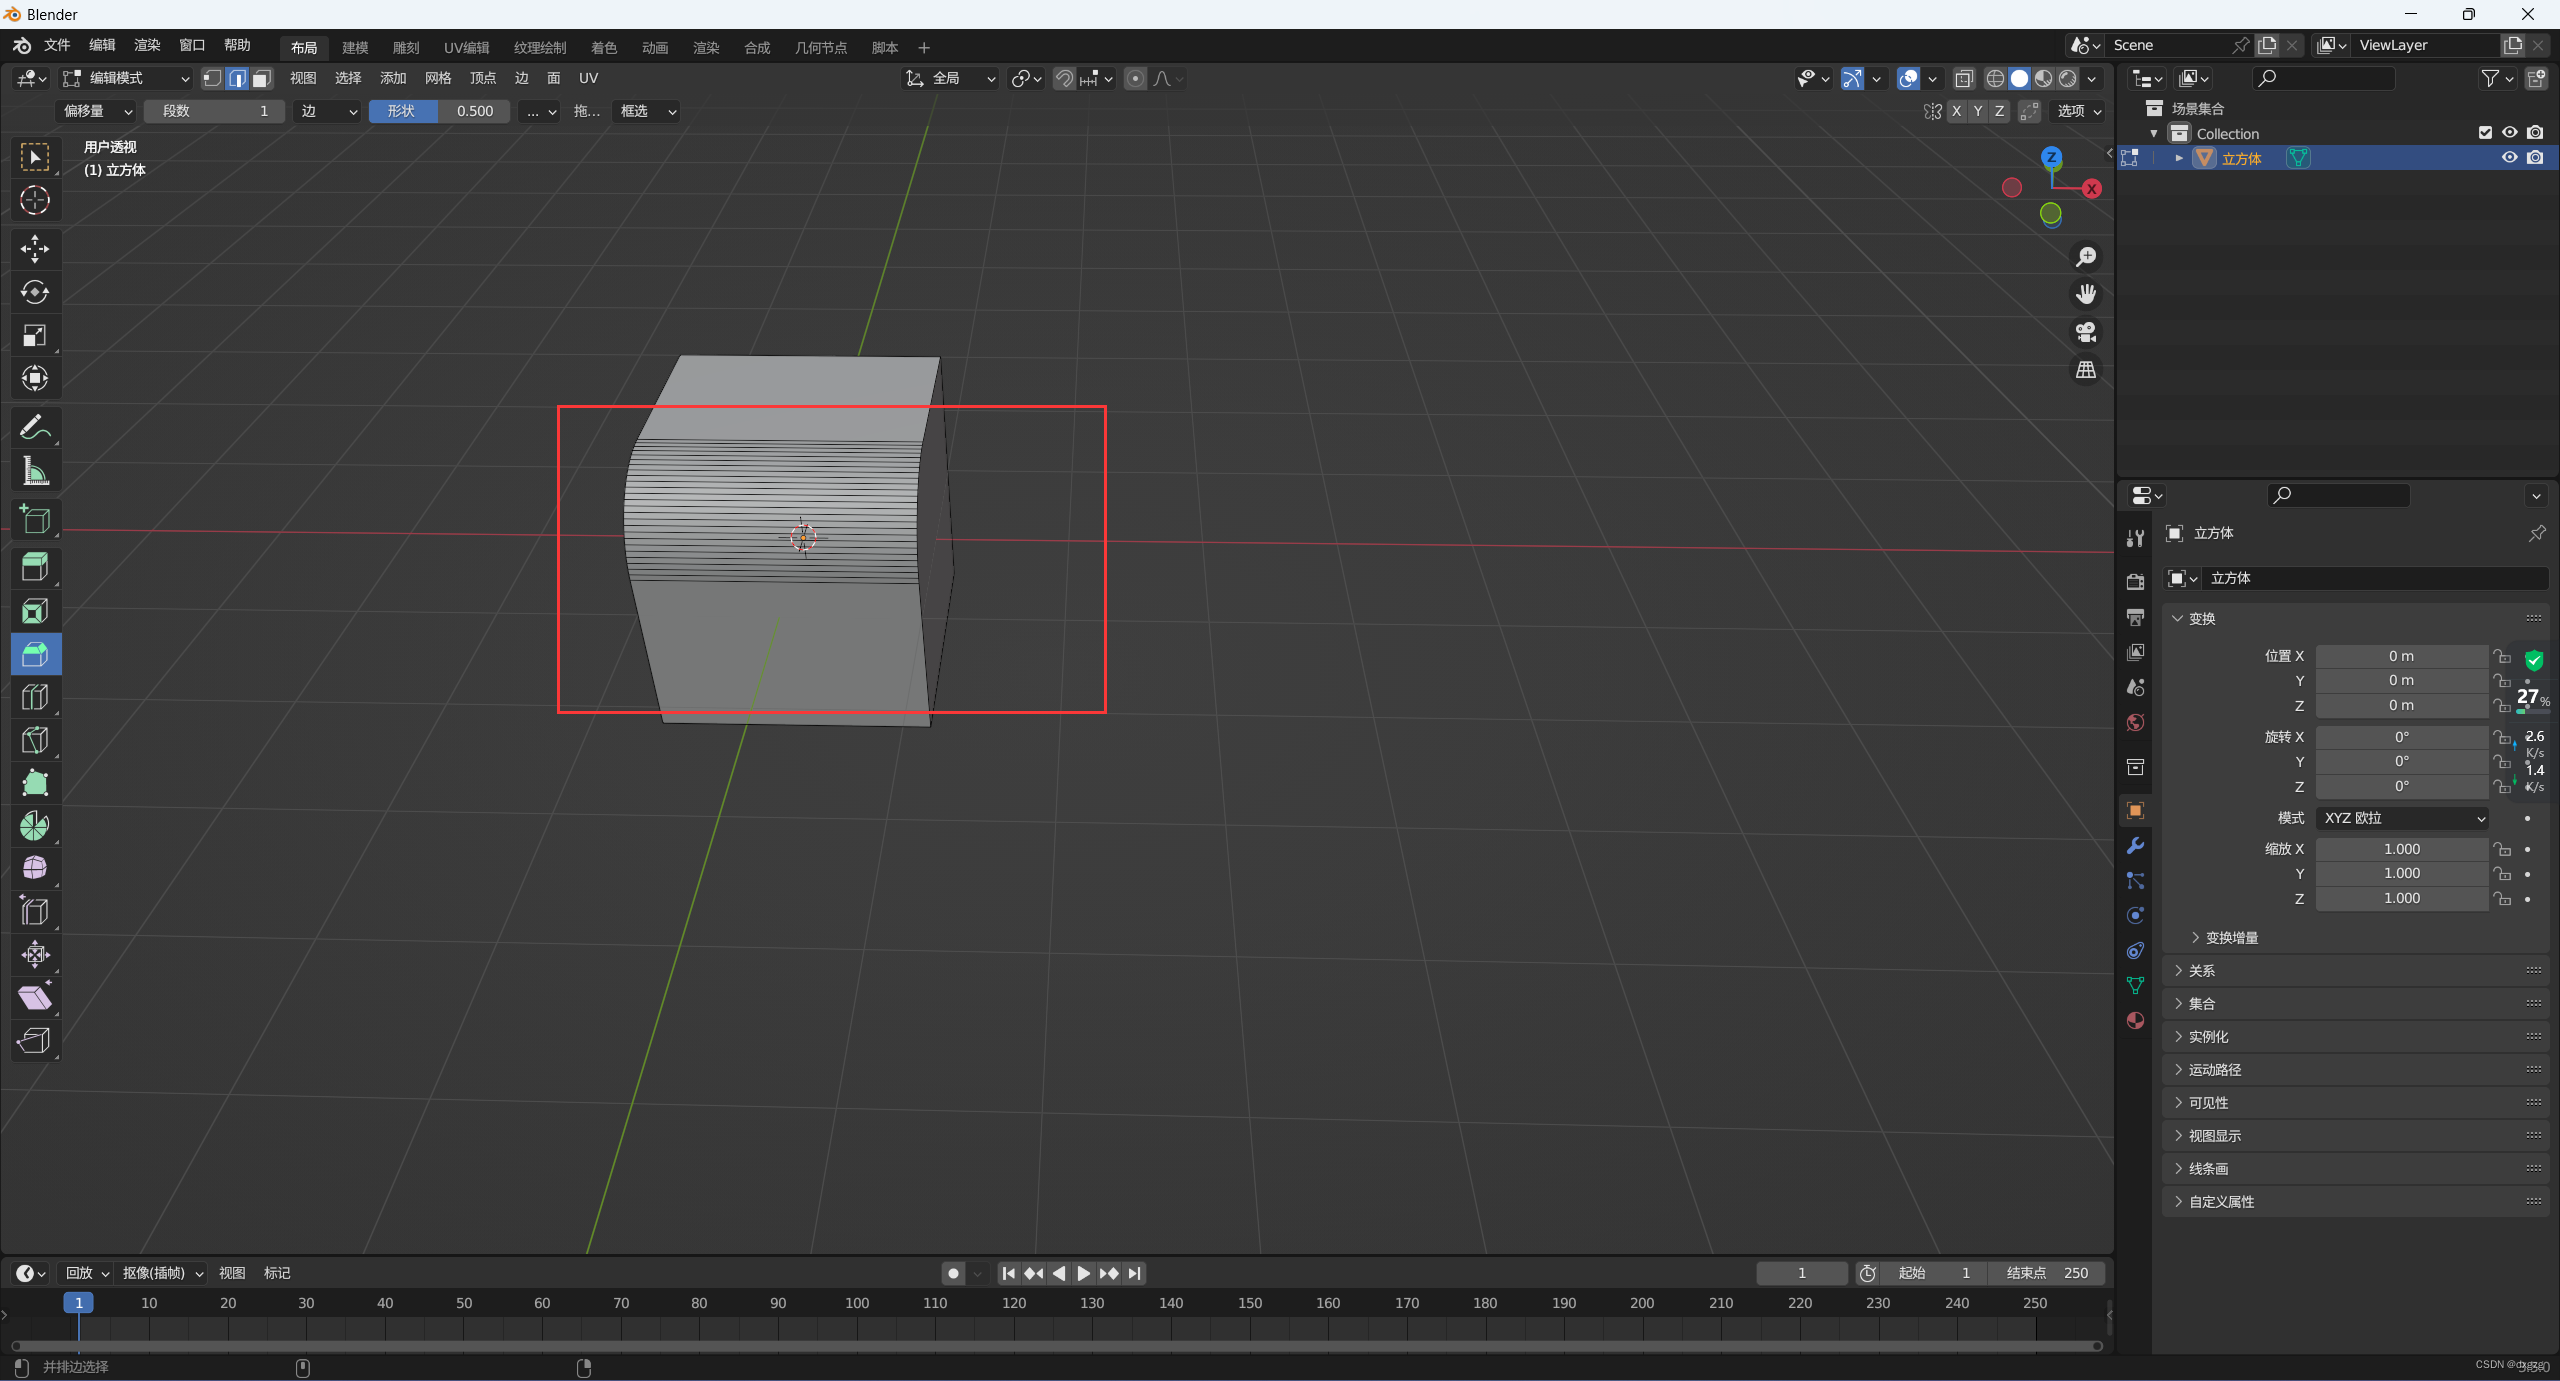Click the zoom viewport magnifier icon
The image size is (2560, 1381).
(x=2086, y=257)
